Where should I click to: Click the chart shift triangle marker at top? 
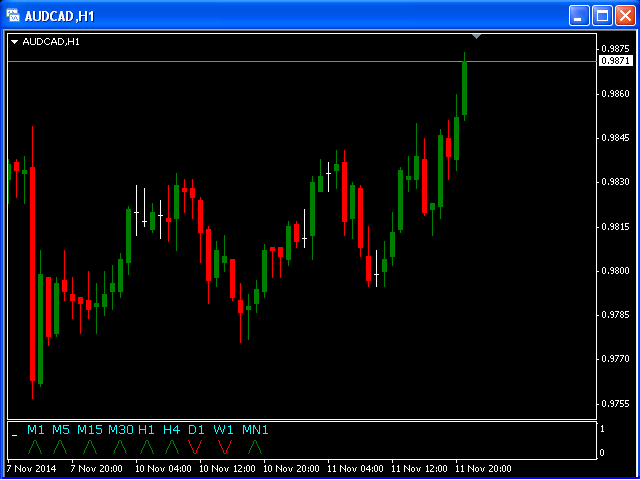pos(477,36)
